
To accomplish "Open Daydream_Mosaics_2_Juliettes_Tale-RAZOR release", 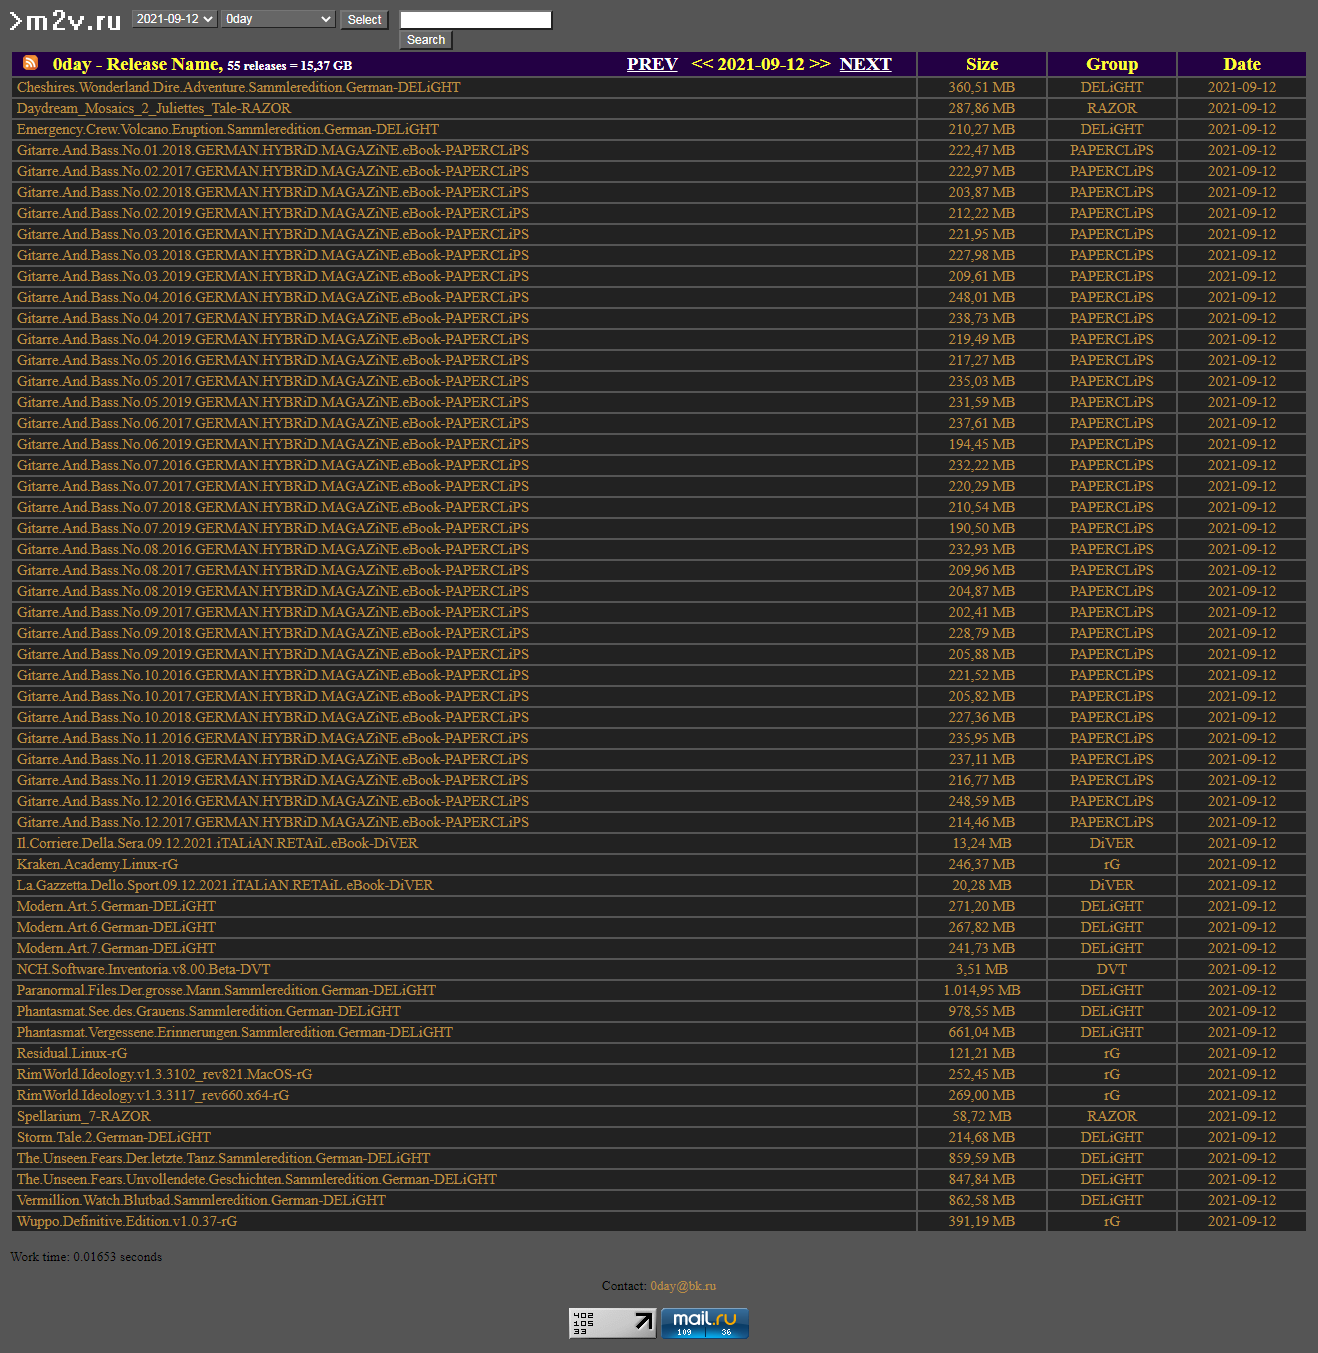I will pos(154,108).
